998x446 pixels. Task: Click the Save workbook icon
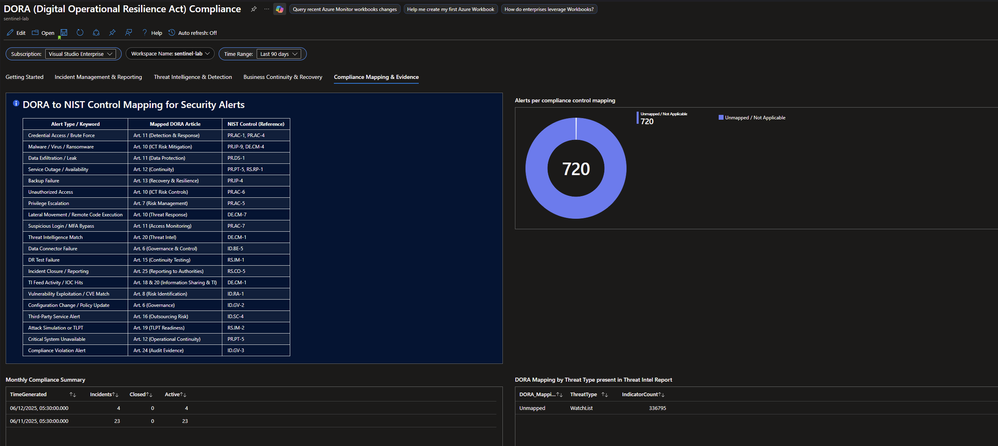point(64,33)
